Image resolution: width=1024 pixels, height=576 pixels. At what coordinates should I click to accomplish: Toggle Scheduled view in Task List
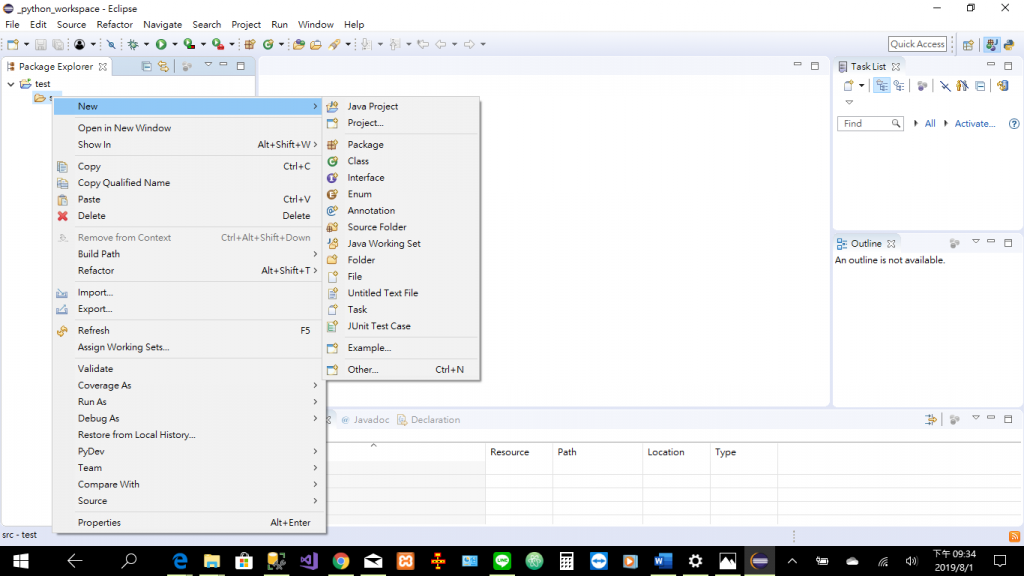pyautogui.click(x=899, y=86)
